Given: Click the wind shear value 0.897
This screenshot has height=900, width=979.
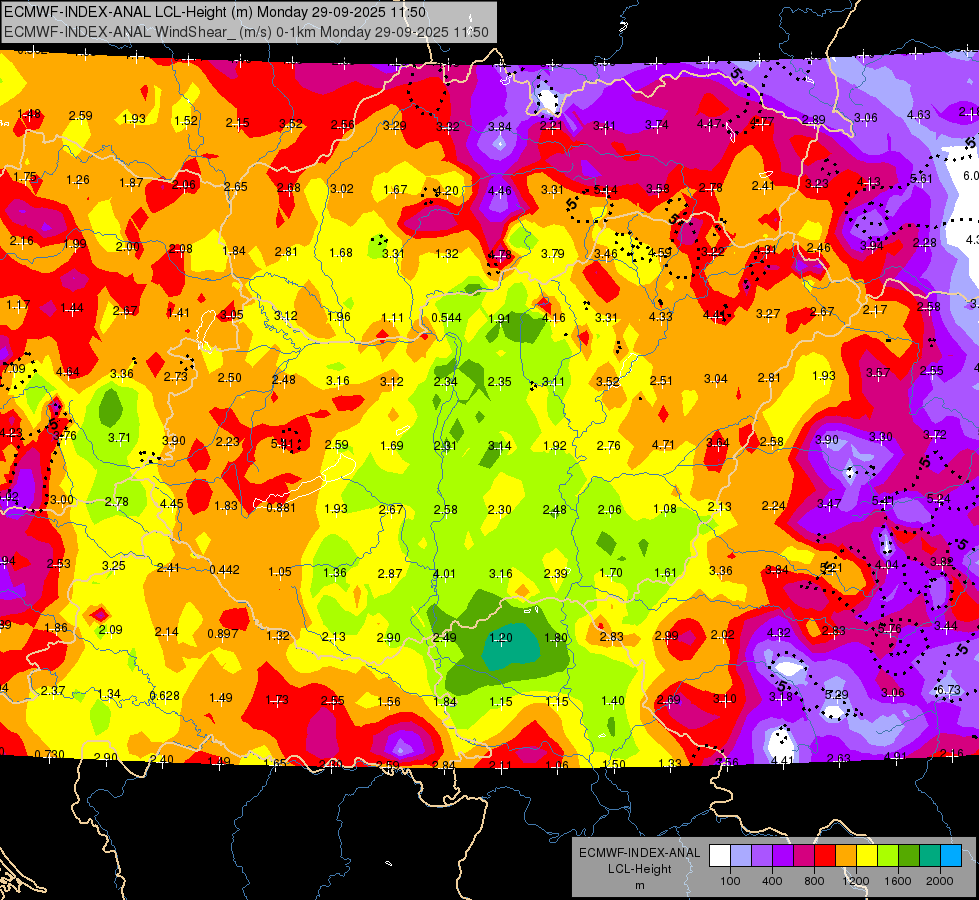Looking at the screenshot, I should 223,634.
